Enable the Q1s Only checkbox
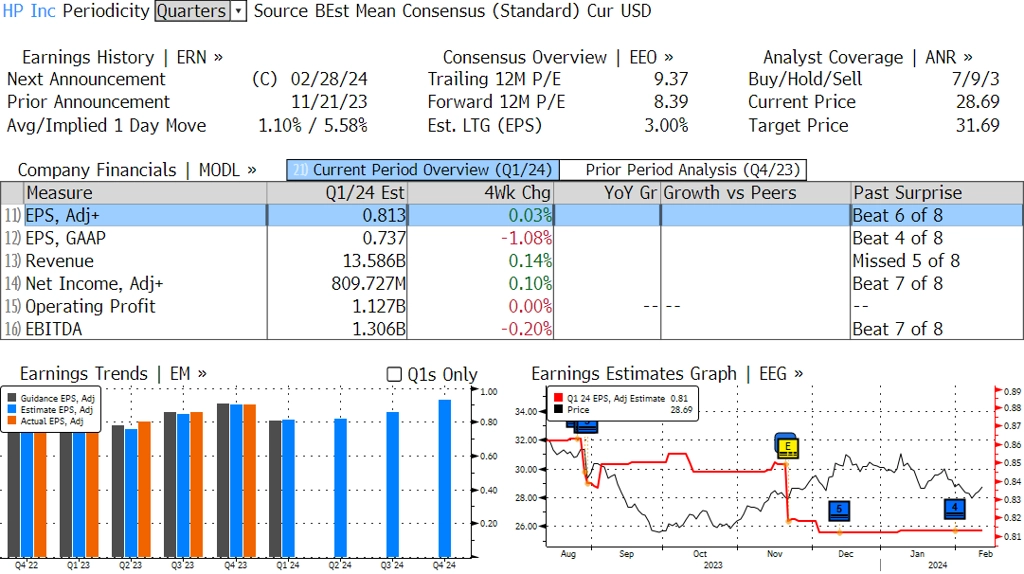The height and width of the screenshot is (574, 1024). click(394, 374)
